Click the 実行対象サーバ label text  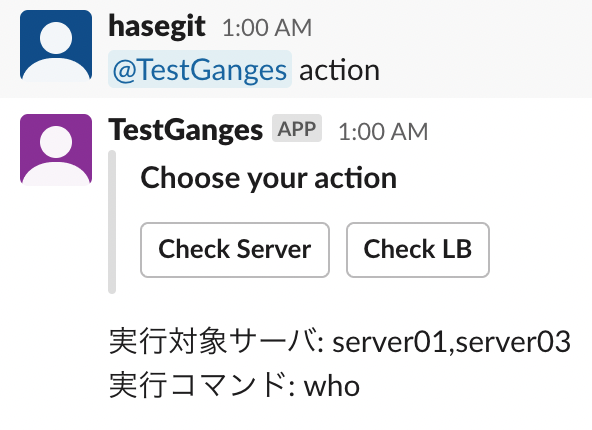pyautogui.click(x=212, y=341)
